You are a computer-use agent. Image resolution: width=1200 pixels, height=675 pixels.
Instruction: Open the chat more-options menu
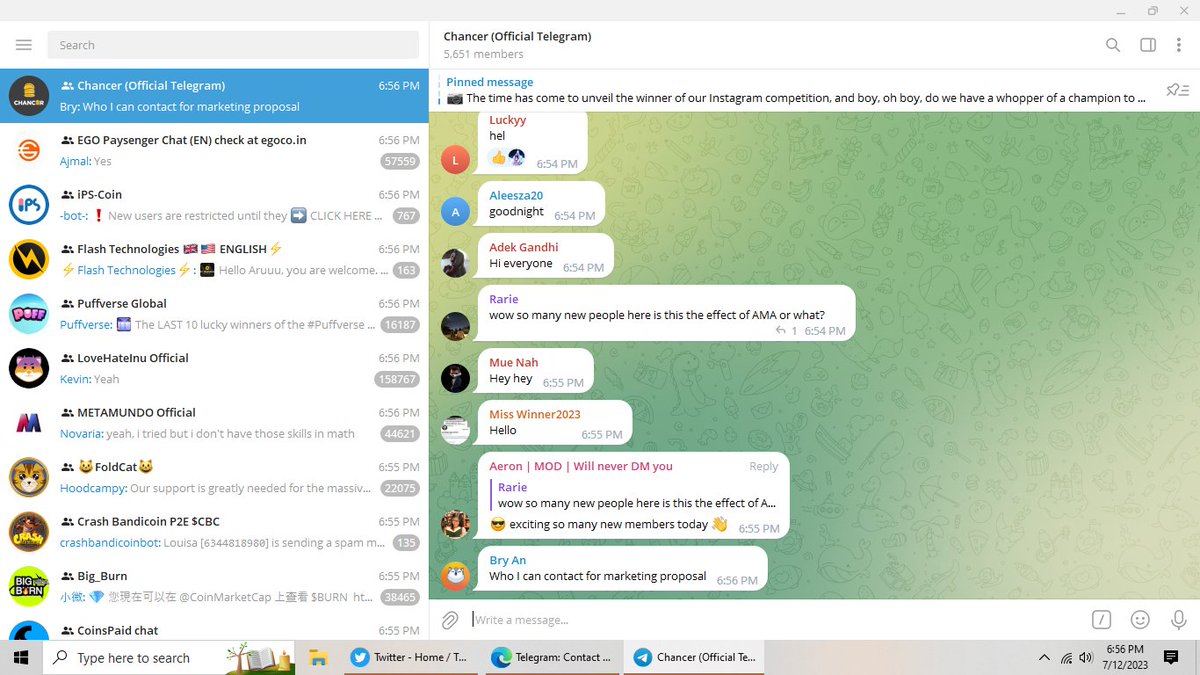click(x=1181, y=45)
